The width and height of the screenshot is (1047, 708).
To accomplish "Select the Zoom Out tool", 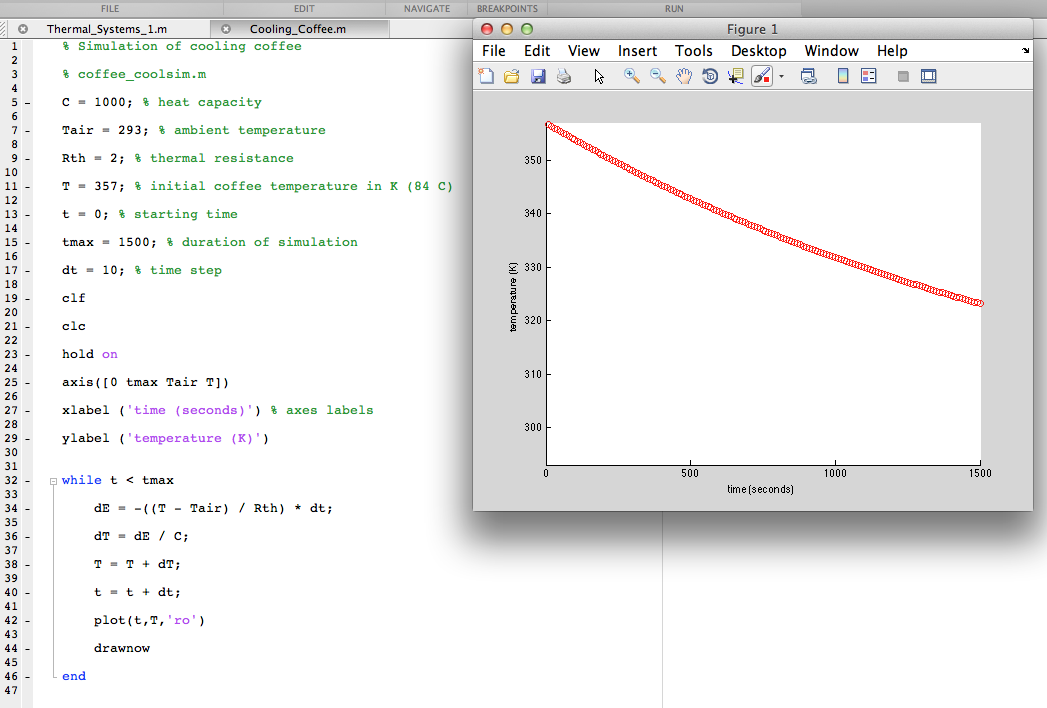I will (x=658, y=75).
